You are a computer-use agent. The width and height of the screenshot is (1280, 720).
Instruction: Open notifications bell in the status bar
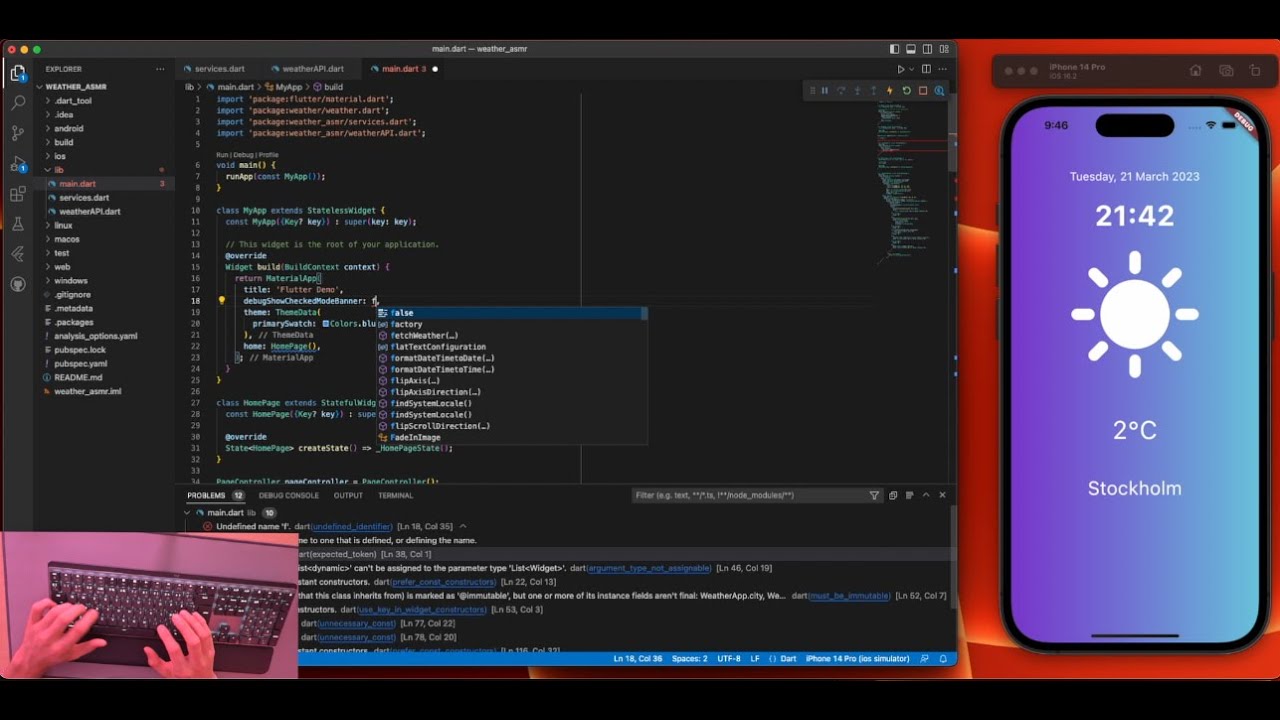pos(942,659)
